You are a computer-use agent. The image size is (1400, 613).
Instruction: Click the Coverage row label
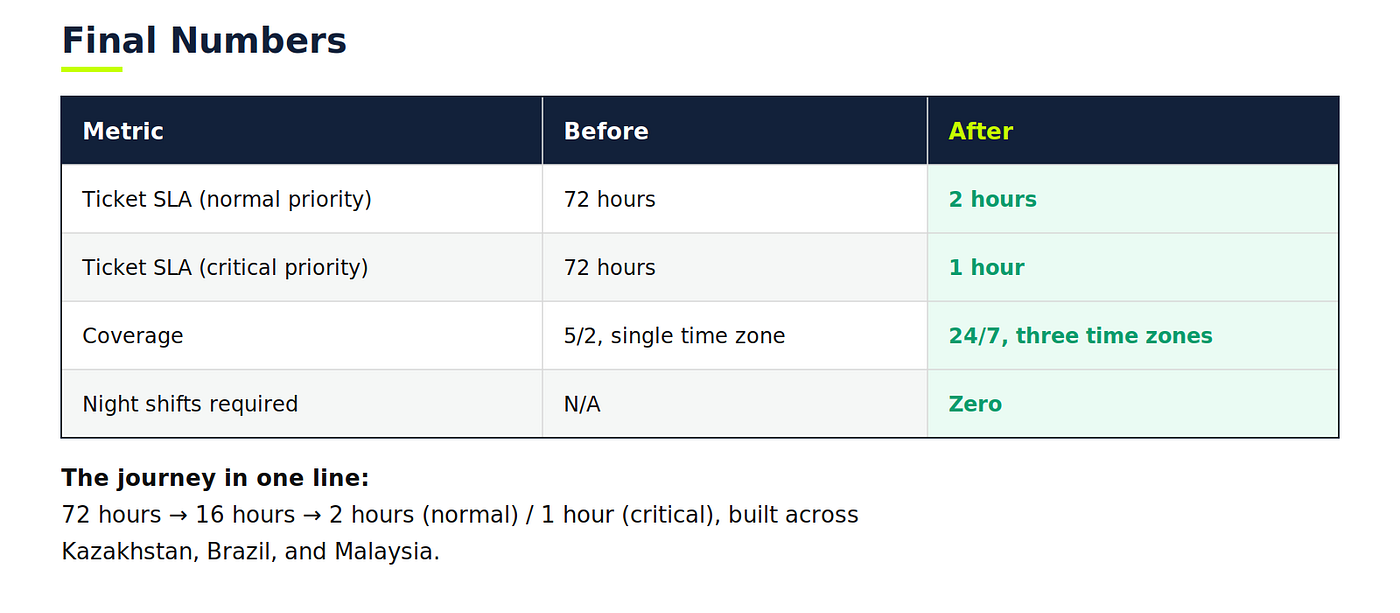133,336
